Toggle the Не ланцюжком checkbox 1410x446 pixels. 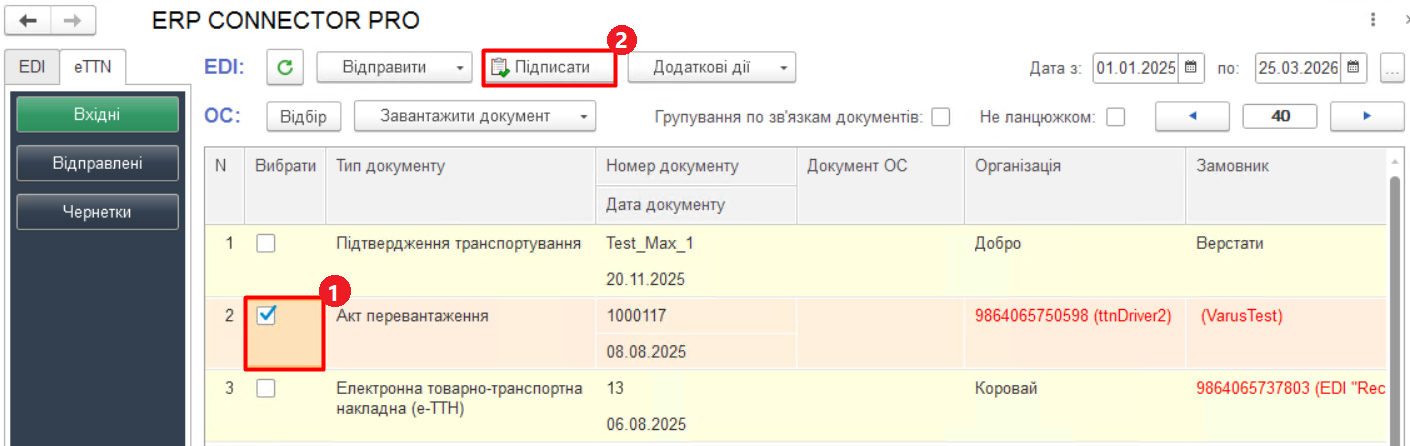click(x=1116, y=117)
